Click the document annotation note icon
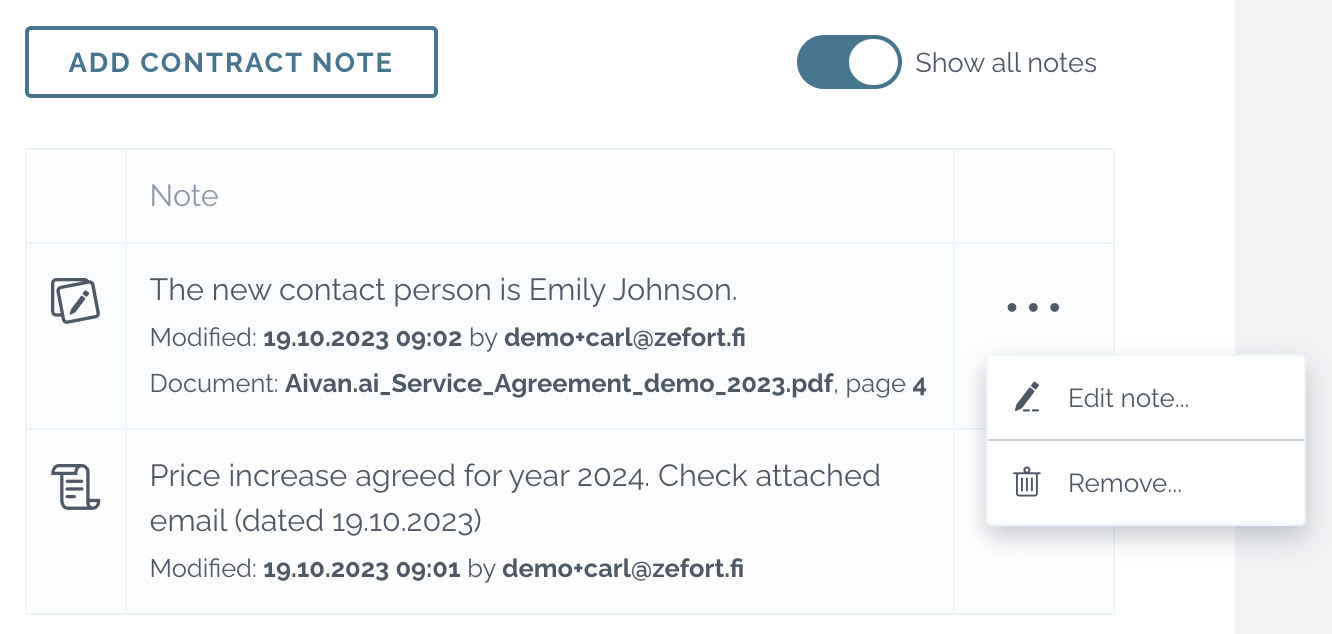1332x634 pixels. coord(75,300)
